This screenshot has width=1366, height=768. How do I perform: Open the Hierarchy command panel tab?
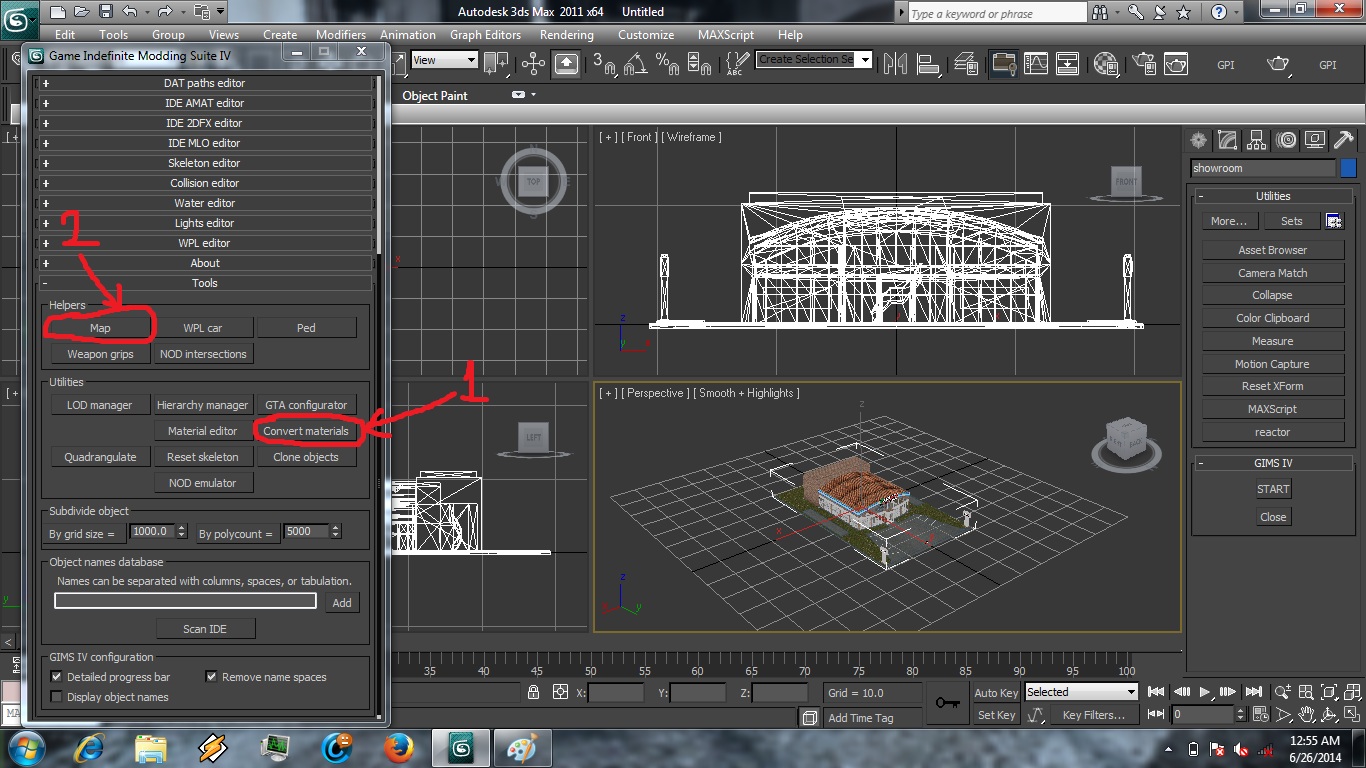tap(1257, 140)
